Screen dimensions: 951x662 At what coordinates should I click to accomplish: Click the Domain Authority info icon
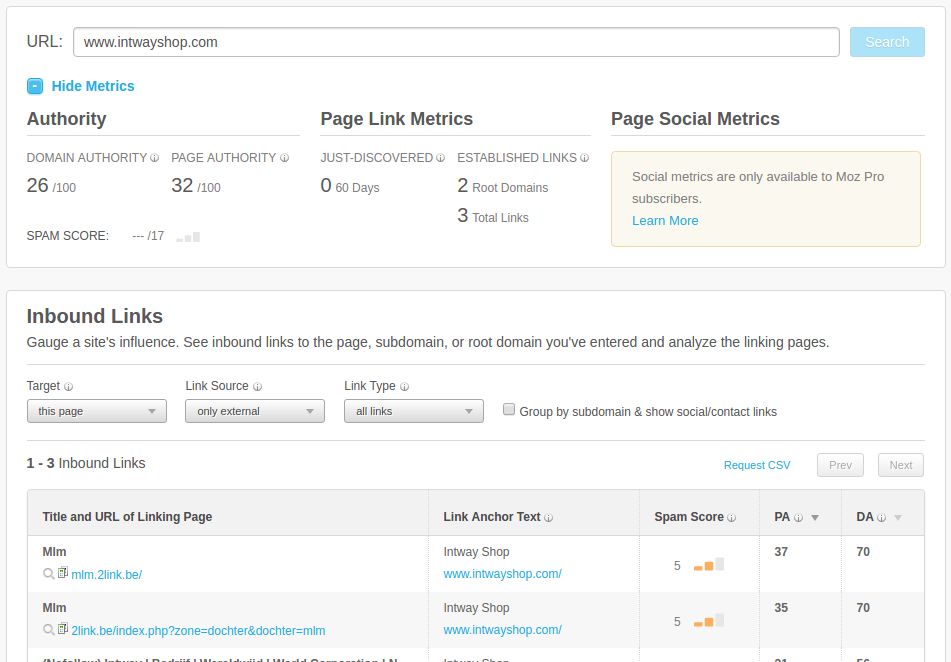click(x=155, y=158)
